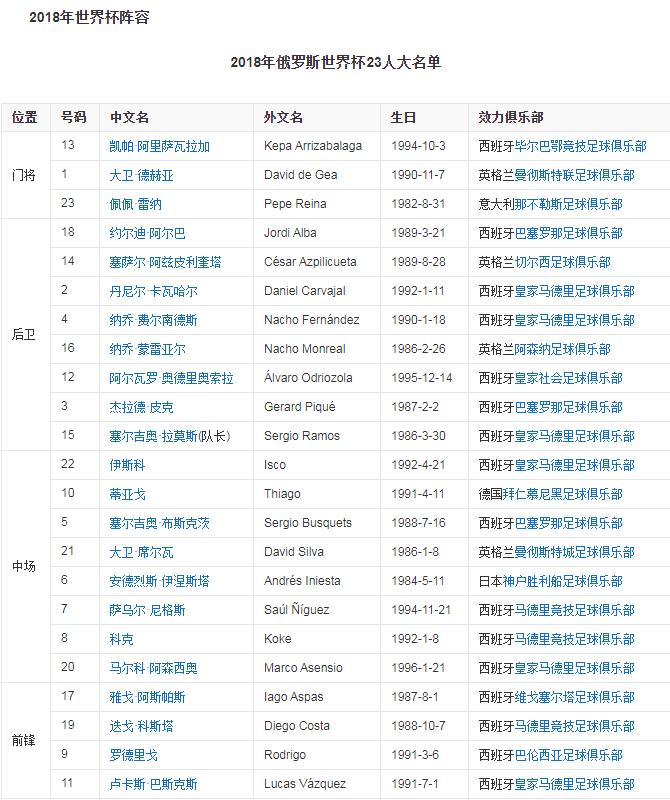Select birthday 1982-8-31

coord(417,204)
